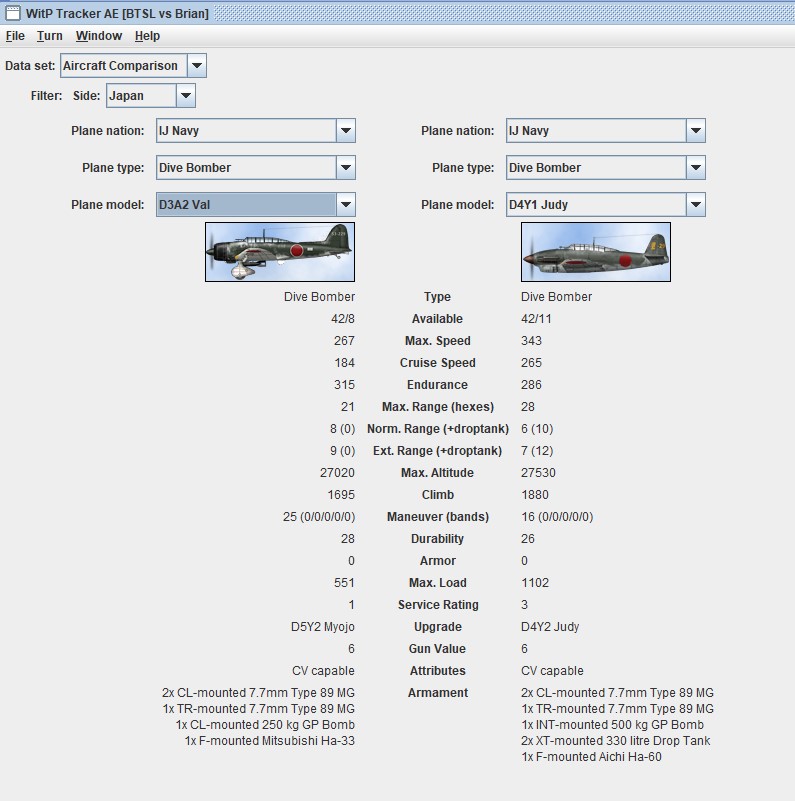Click the Armament row label

[x=438, y=693]
